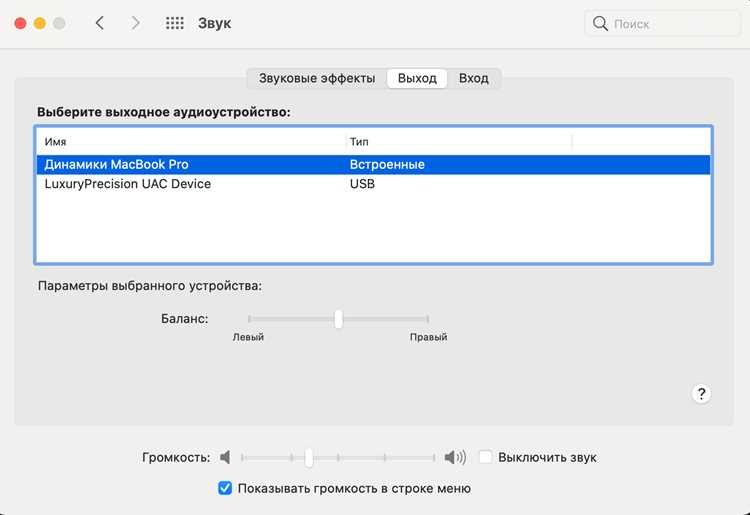Click the Имя column header
The width and height of the screenshot is (750, 515).
pos(191,142)
